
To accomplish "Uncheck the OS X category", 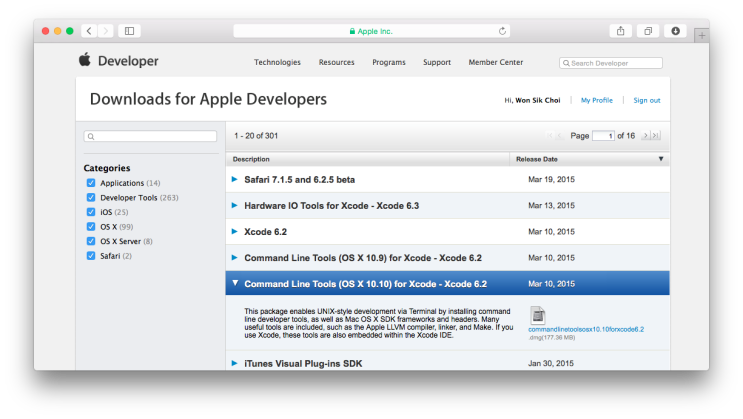I will (x=91, y=227).
